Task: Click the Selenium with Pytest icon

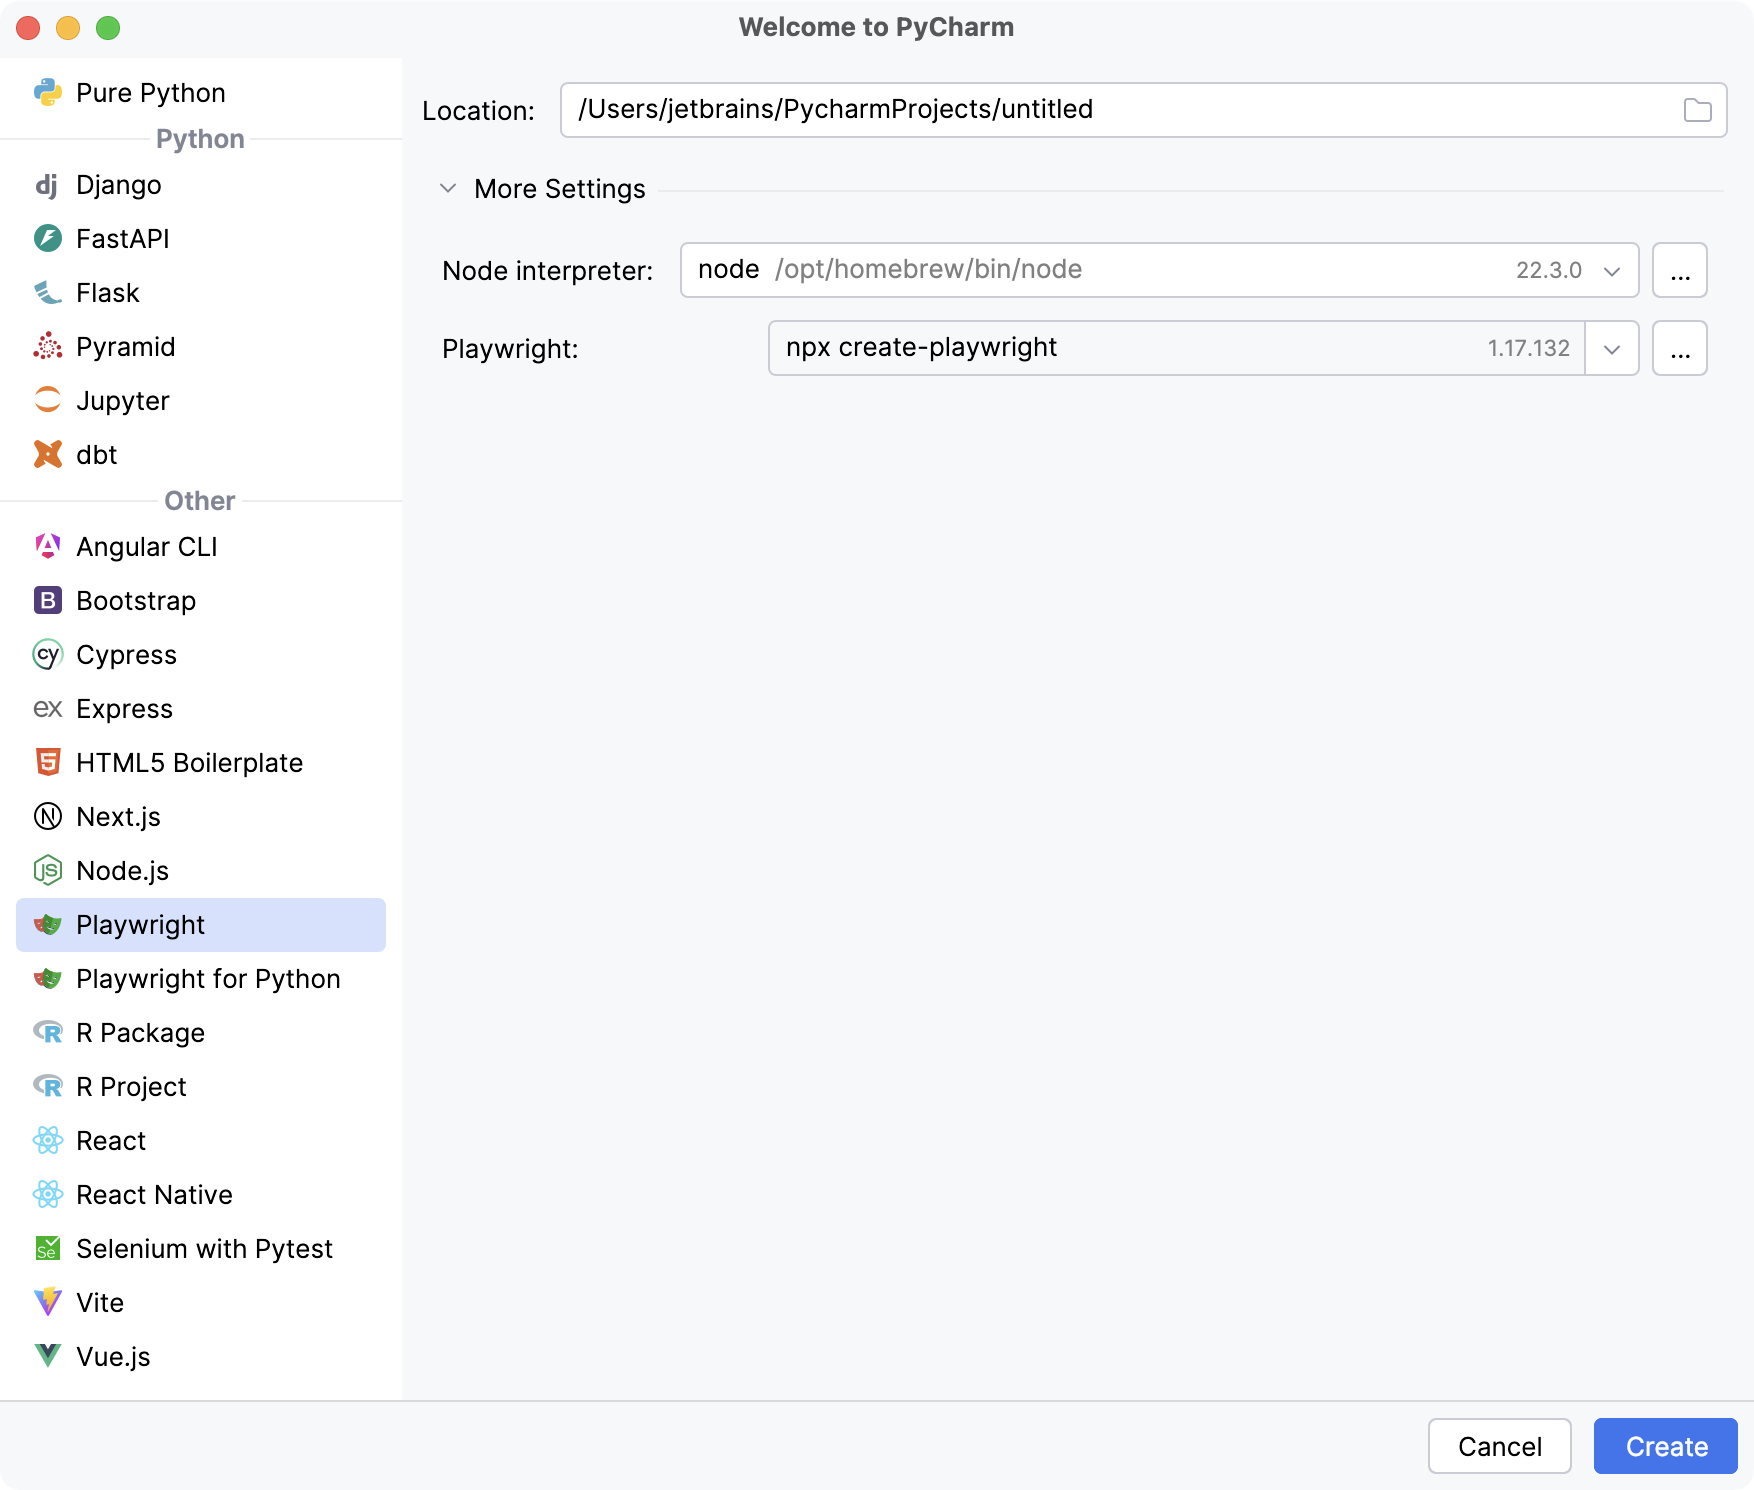Action: [x=47, y=1249]
